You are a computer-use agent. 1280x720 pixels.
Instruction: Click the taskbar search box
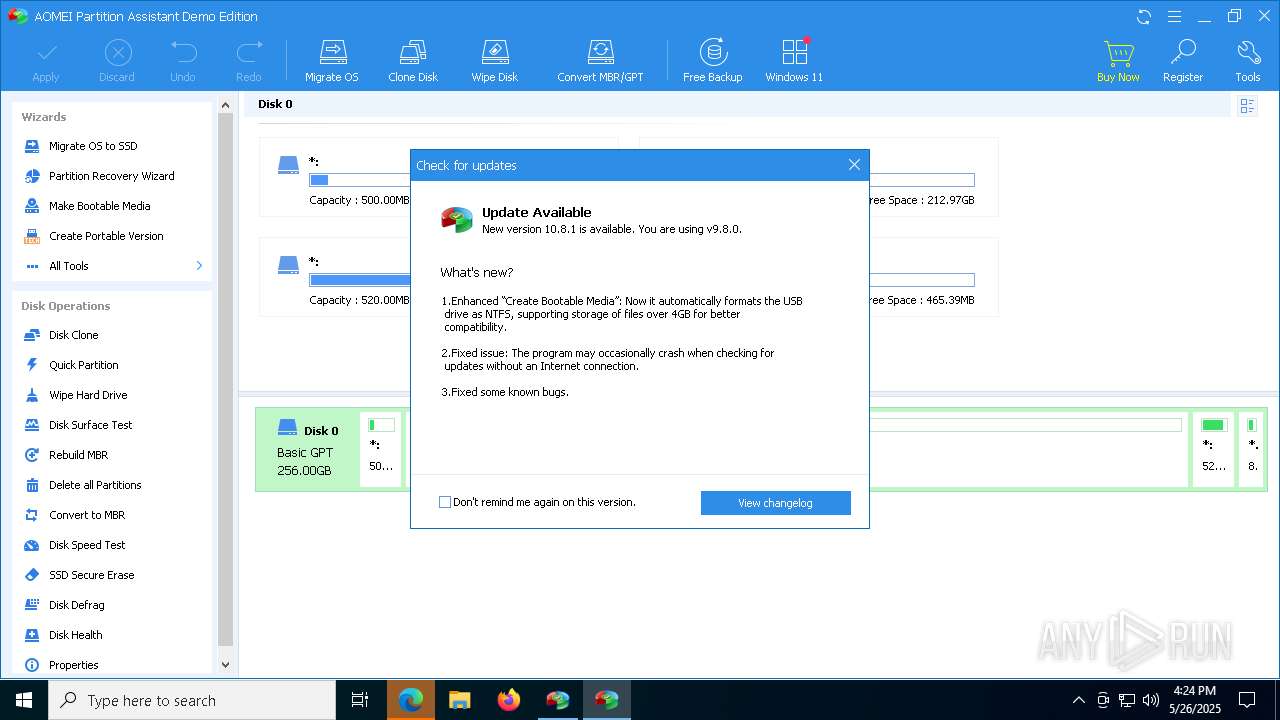click(192, 700)
